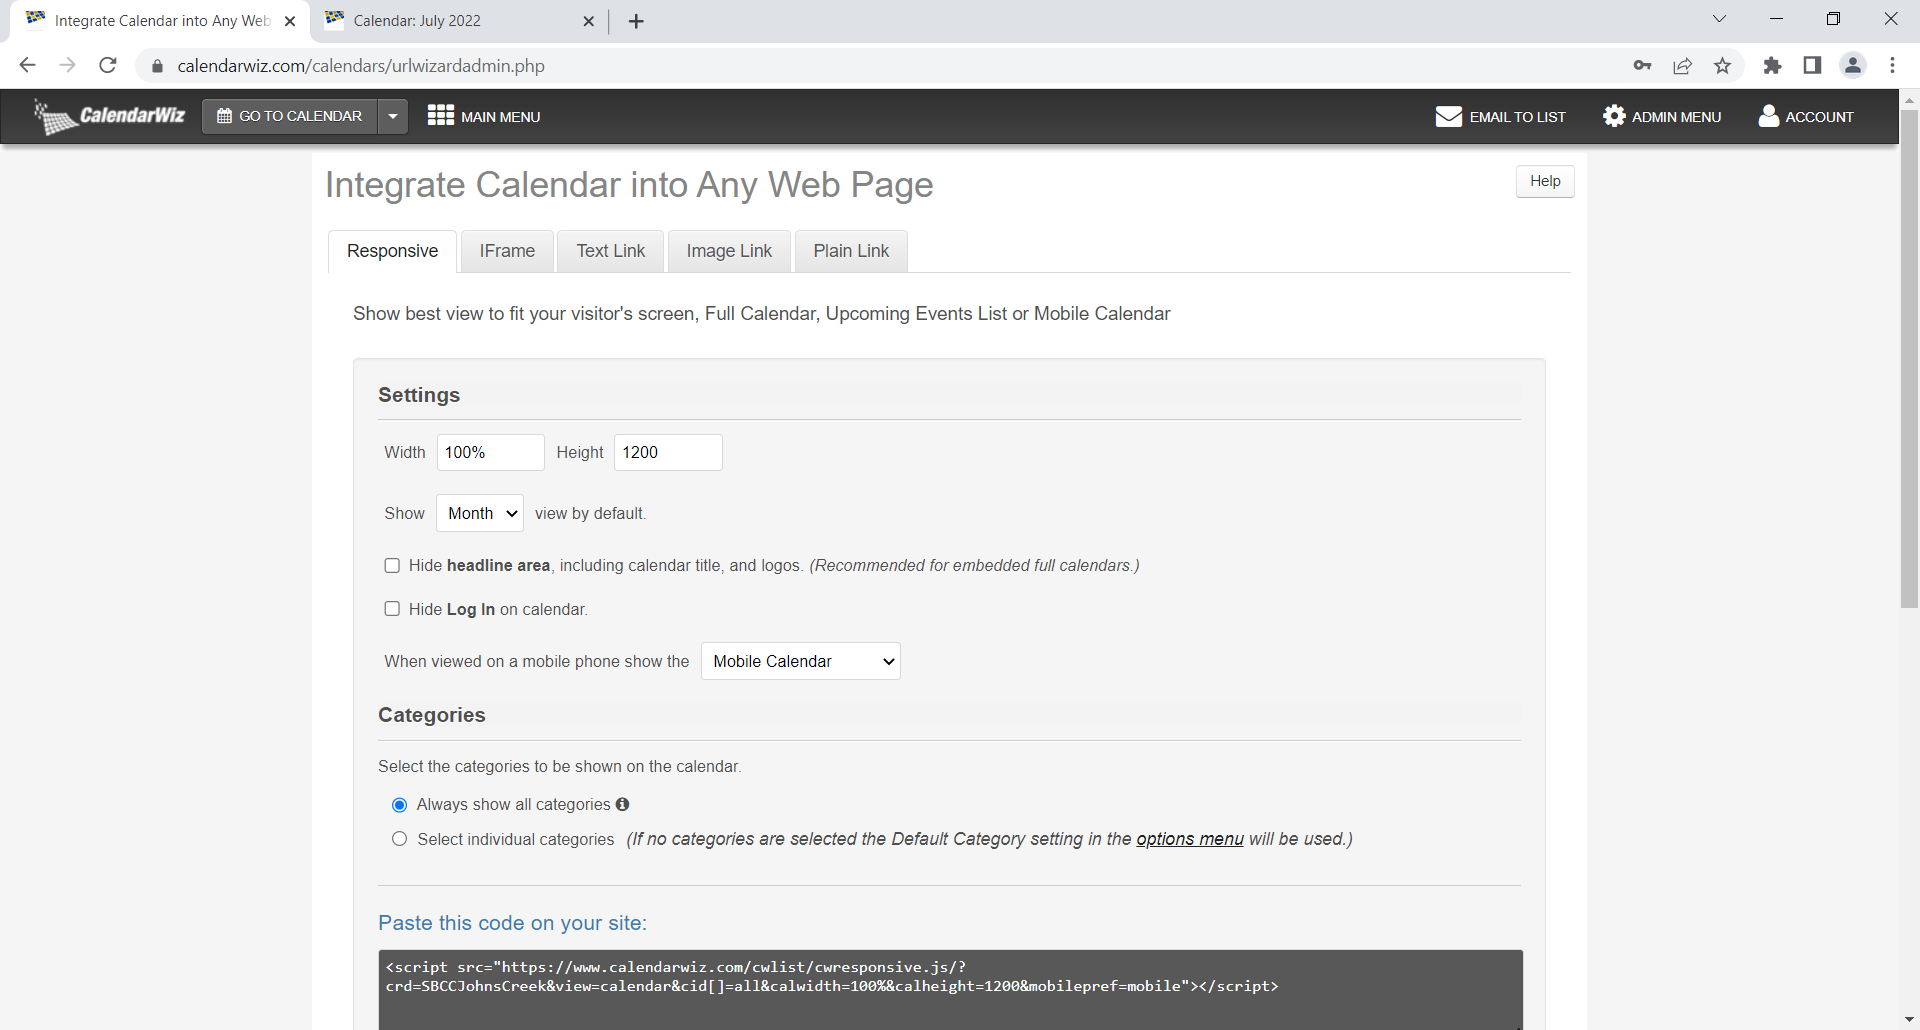1920x1030 pixels.
Task: Switch to the IFrame tab
Action: [507, 251]
